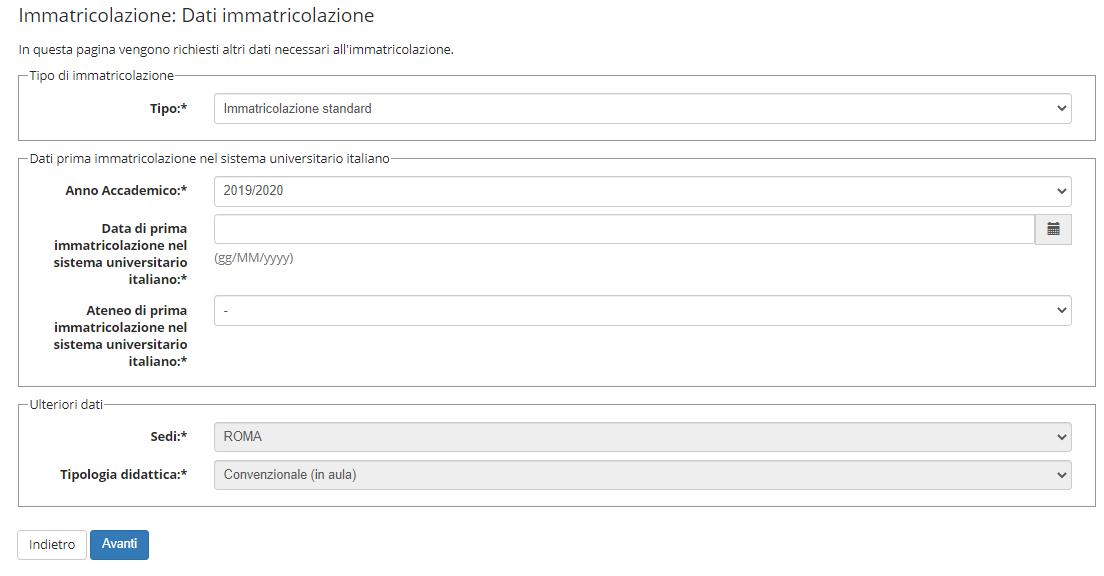Click the "Ateneo di prima immatricolazione" label
Image resolution: width=1104 pixels, height=576 pixels.
point(120,336)
